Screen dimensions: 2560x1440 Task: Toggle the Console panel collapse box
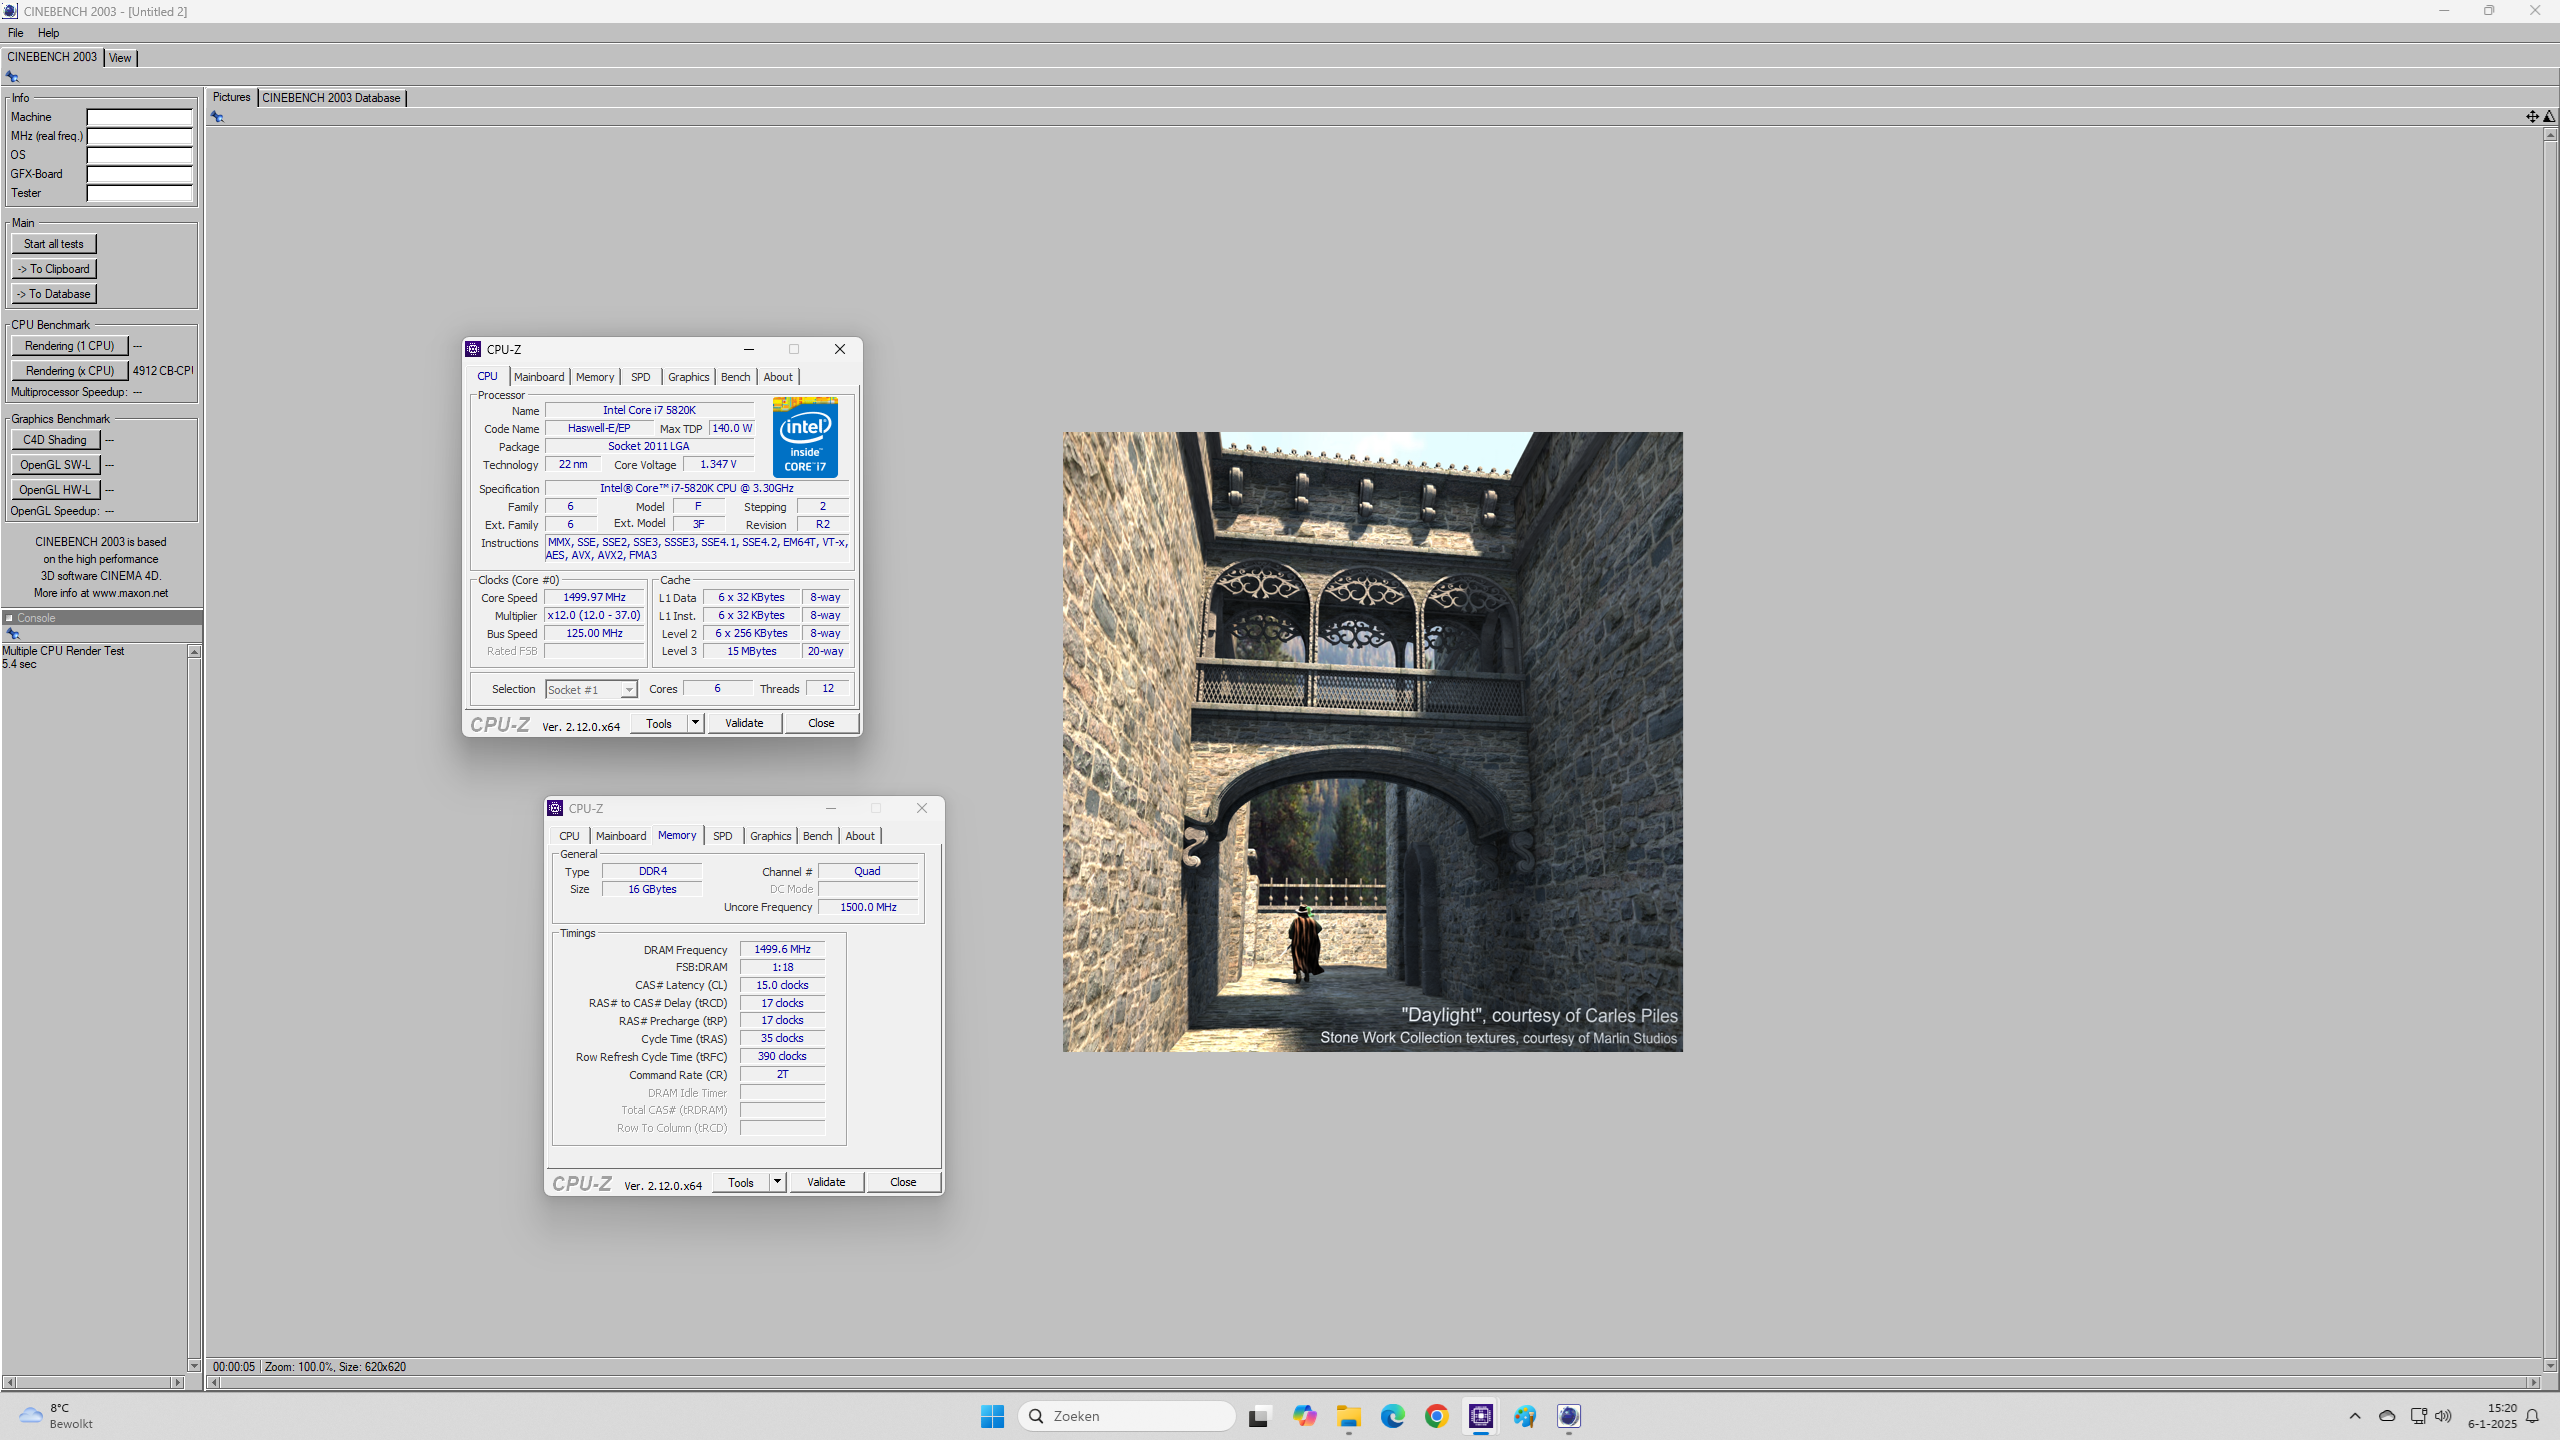[x=9, y=618]
